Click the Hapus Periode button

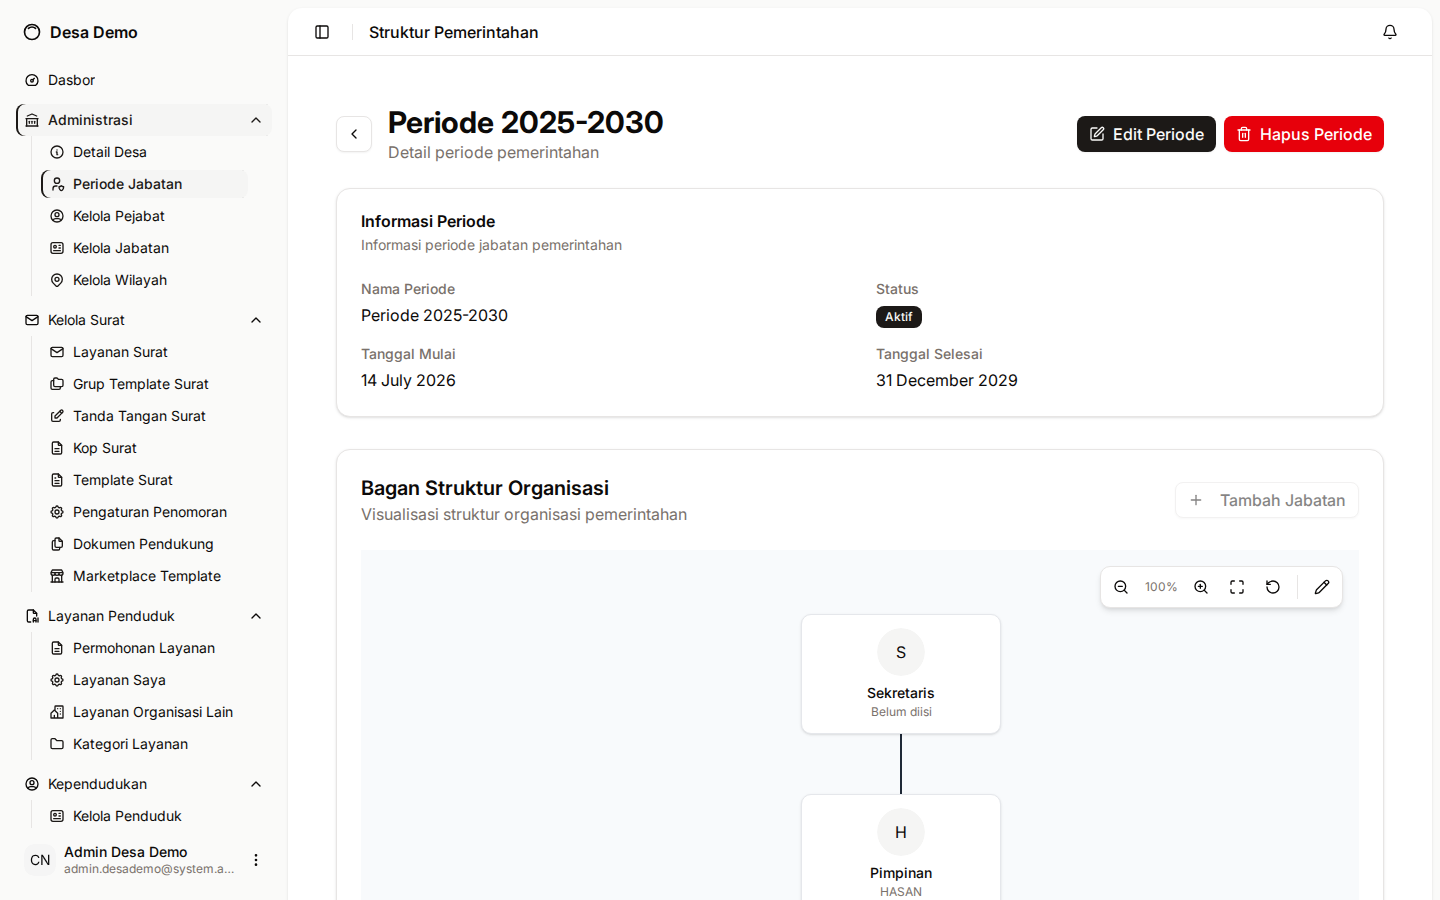[1304, 134]
